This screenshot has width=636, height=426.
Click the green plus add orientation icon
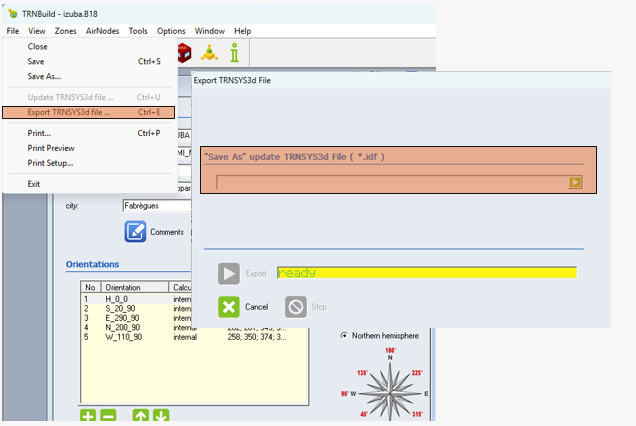tap(88, 417)
